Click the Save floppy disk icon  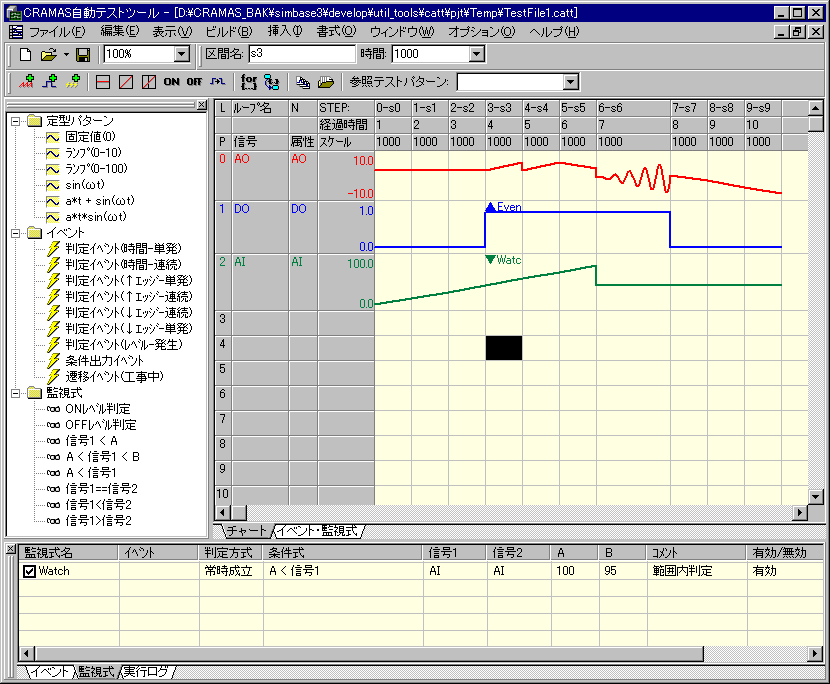coord(83,54)
